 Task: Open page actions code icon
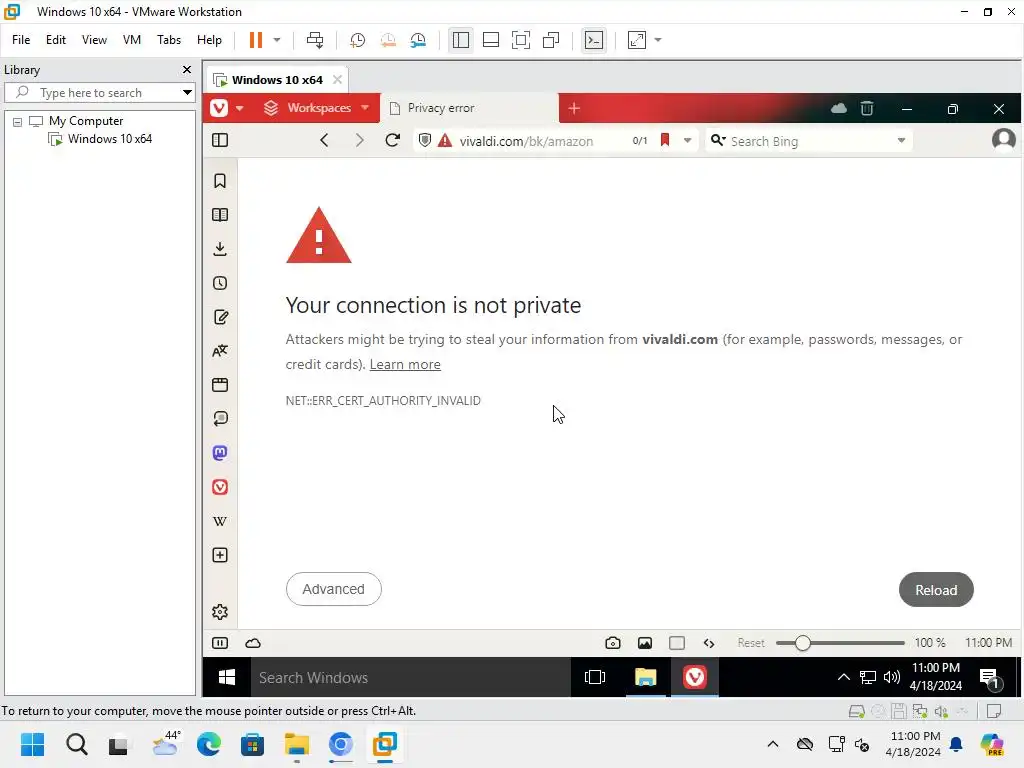pos(709,643)
